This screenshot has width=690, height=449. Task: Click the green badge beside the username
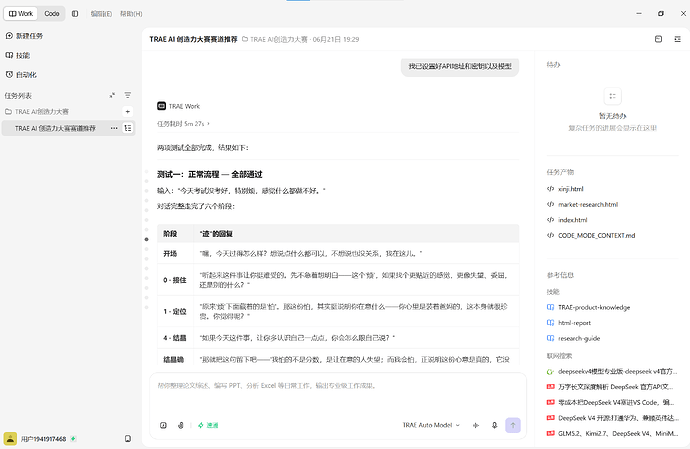(73, 438)
